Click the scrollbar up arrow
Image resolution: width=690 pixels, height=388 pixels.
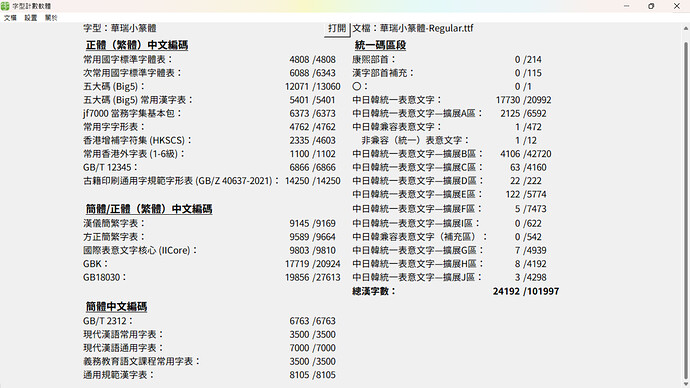click(686, 28)
